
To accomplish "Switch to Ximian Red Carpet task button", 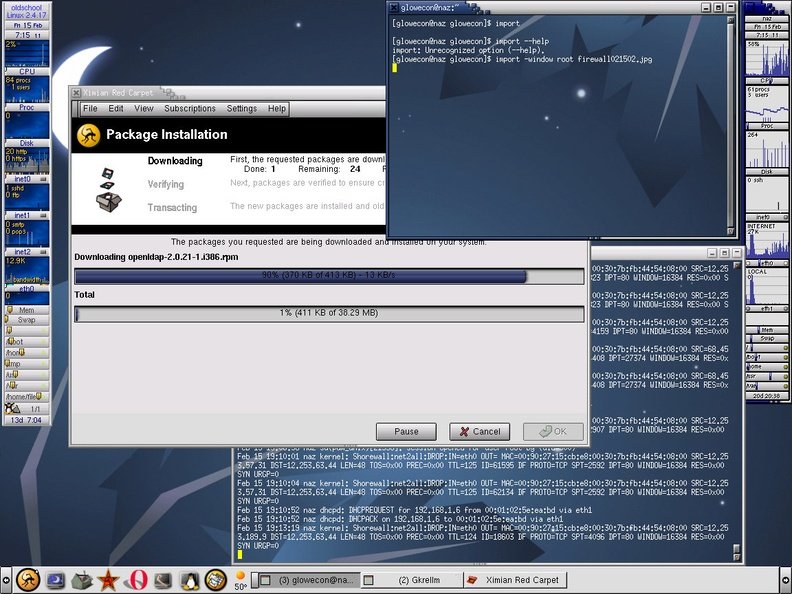I will coord(515,580).
